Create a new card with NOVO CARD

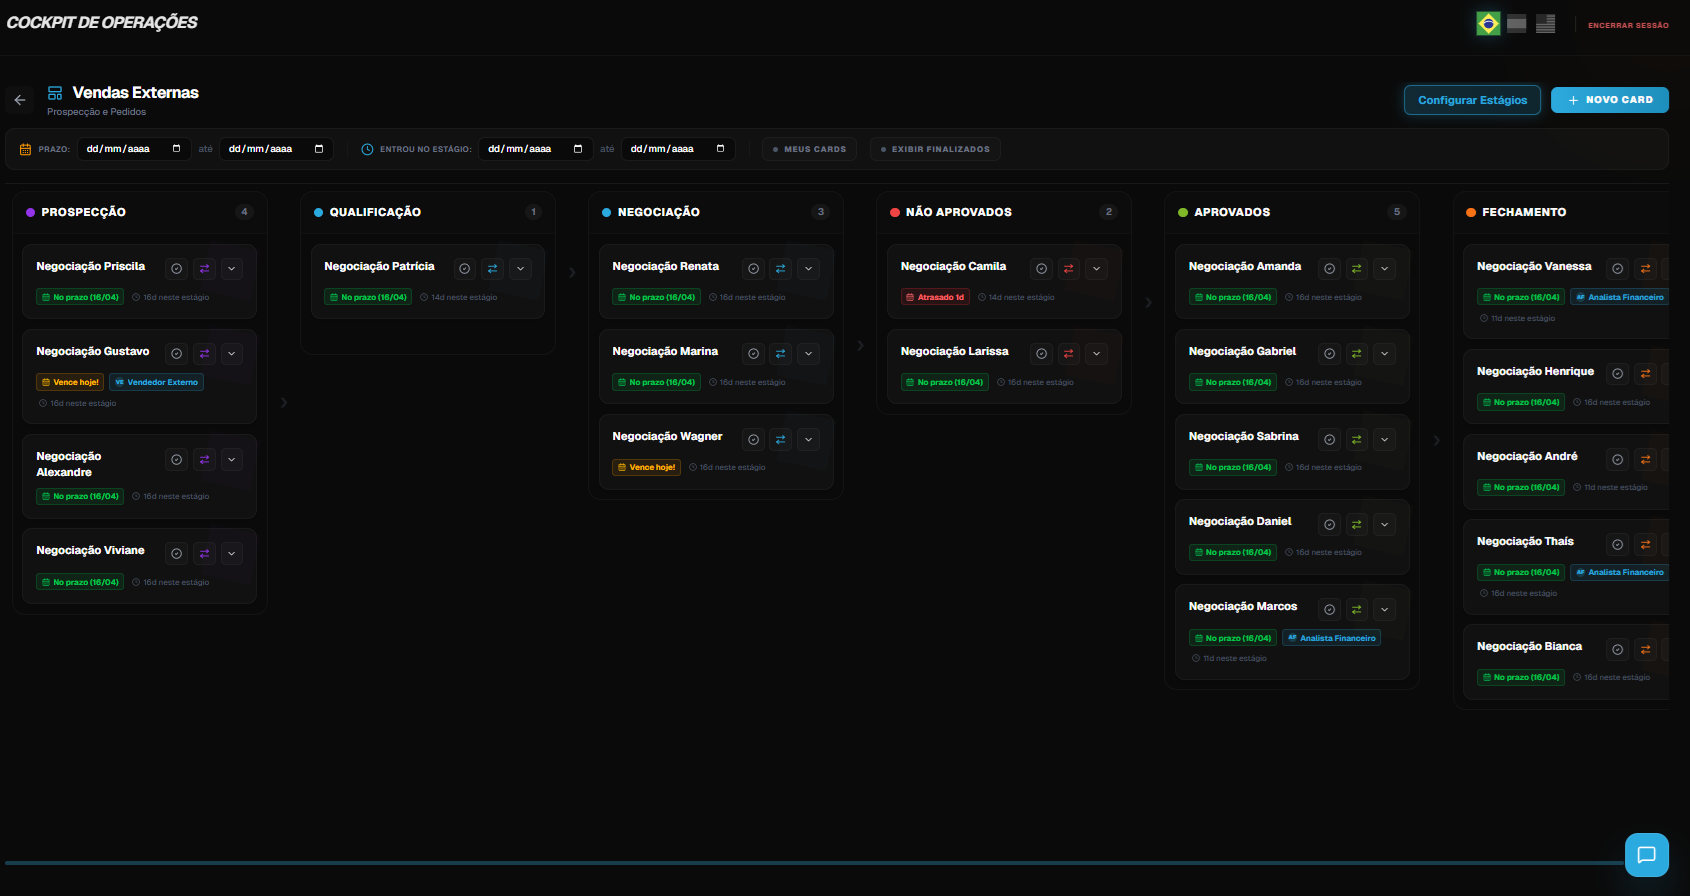[1610, 100]
